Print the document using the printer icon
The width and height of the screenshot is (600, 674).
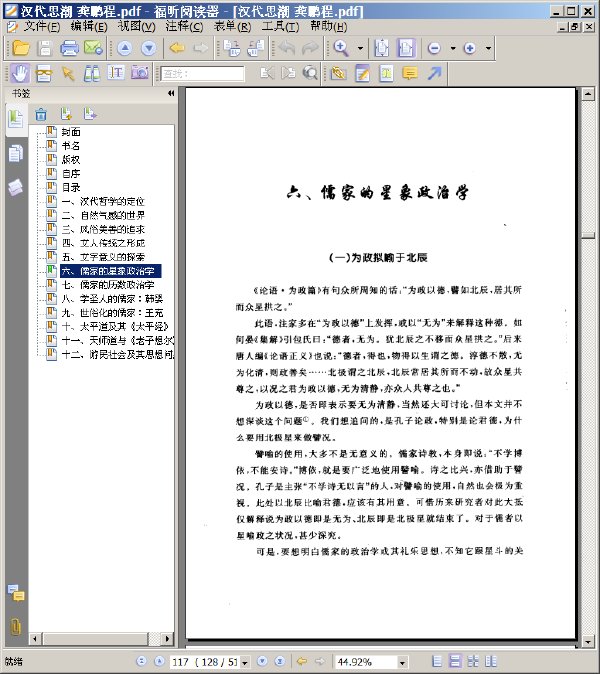coord(69,48)
